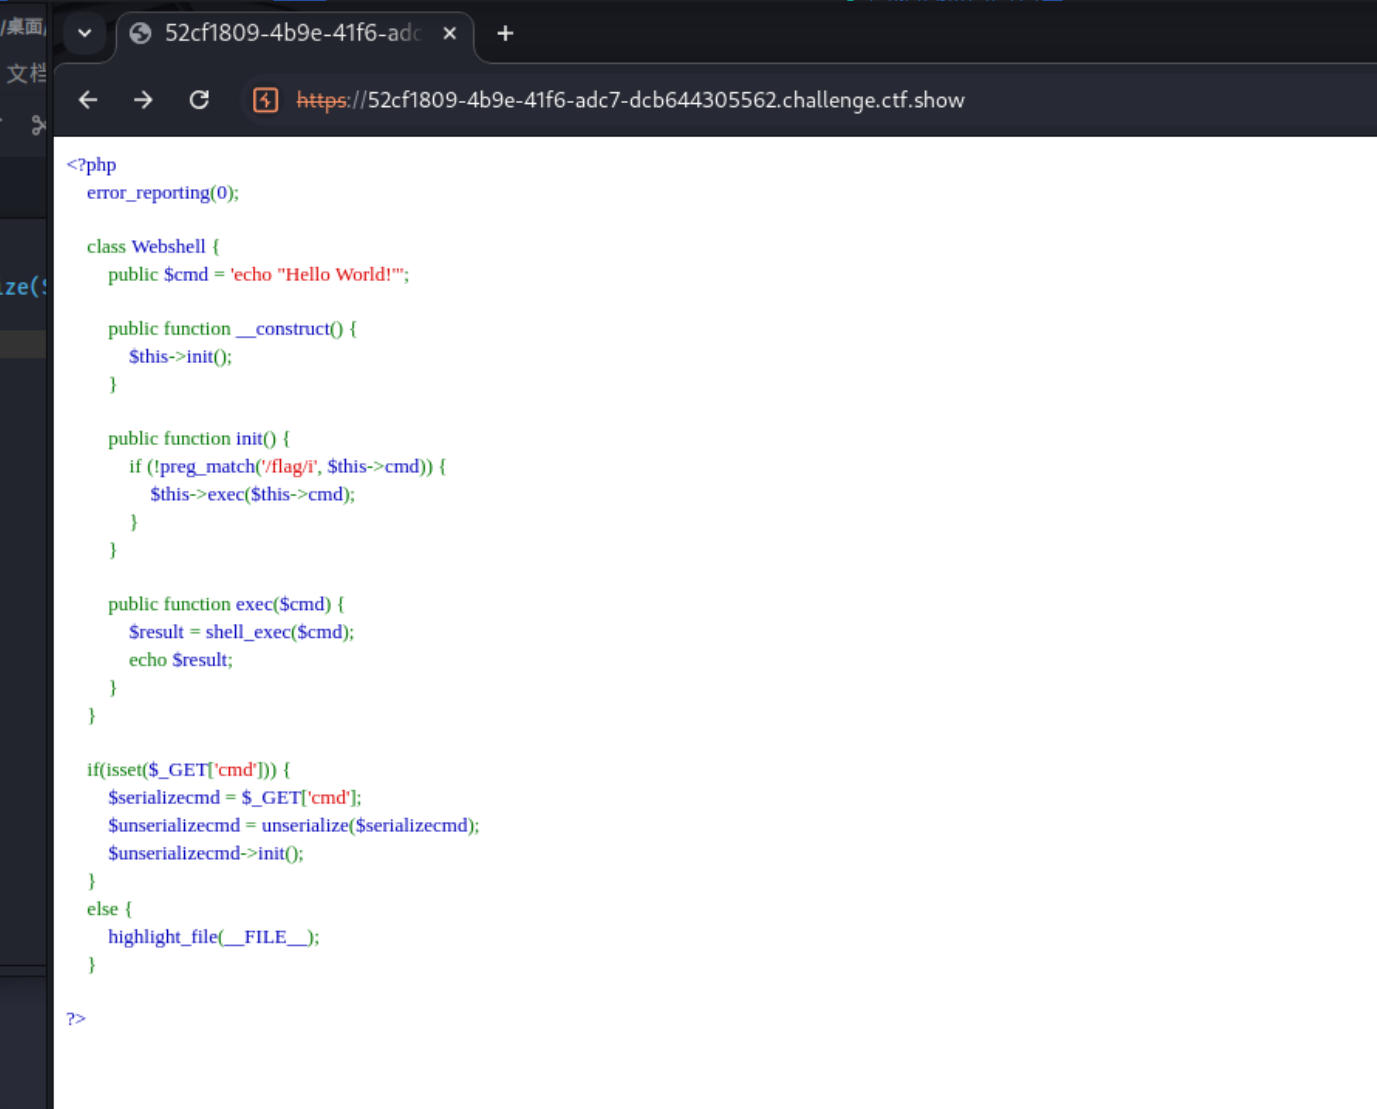The height and width of the screenshot is (1109, 1377).
Task: Click the crossed-out https in the URL
Action: click(321, 100)
